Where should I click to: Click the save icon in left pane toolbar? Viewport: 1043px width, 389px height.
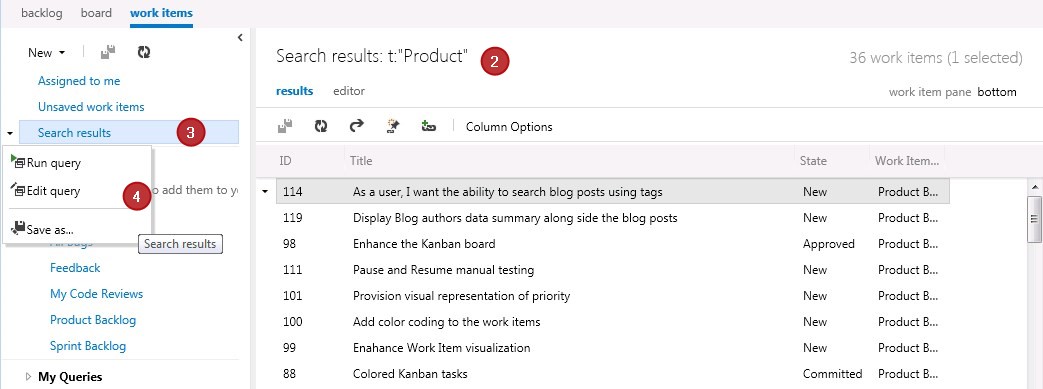point(108,52)
